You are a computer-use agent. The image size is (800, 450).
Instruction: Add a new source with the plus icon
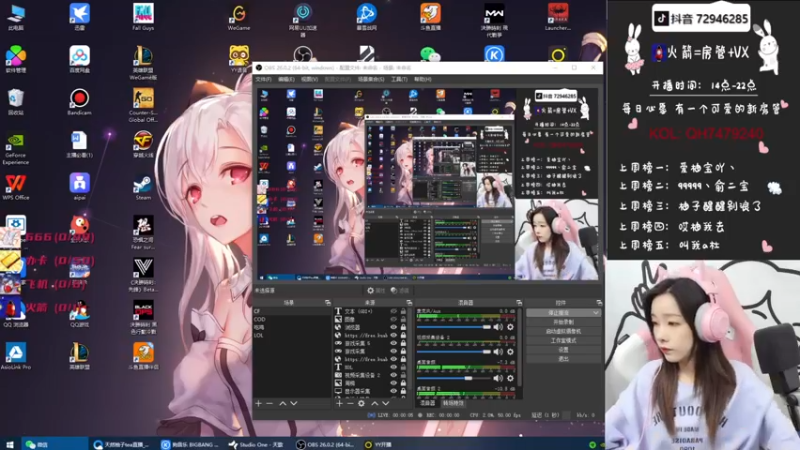[x=339, y=404]
